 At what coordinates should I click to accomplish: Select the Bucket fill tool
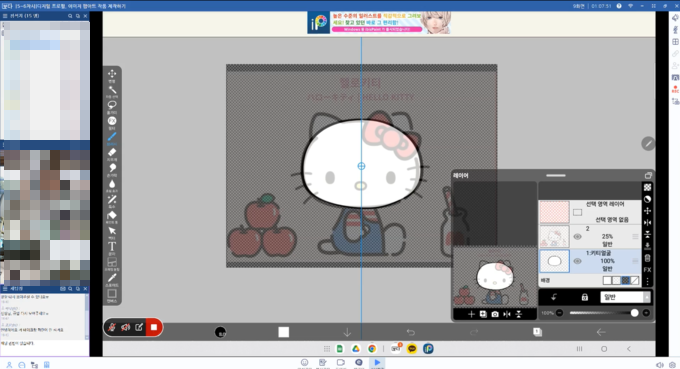click(112, 215)
